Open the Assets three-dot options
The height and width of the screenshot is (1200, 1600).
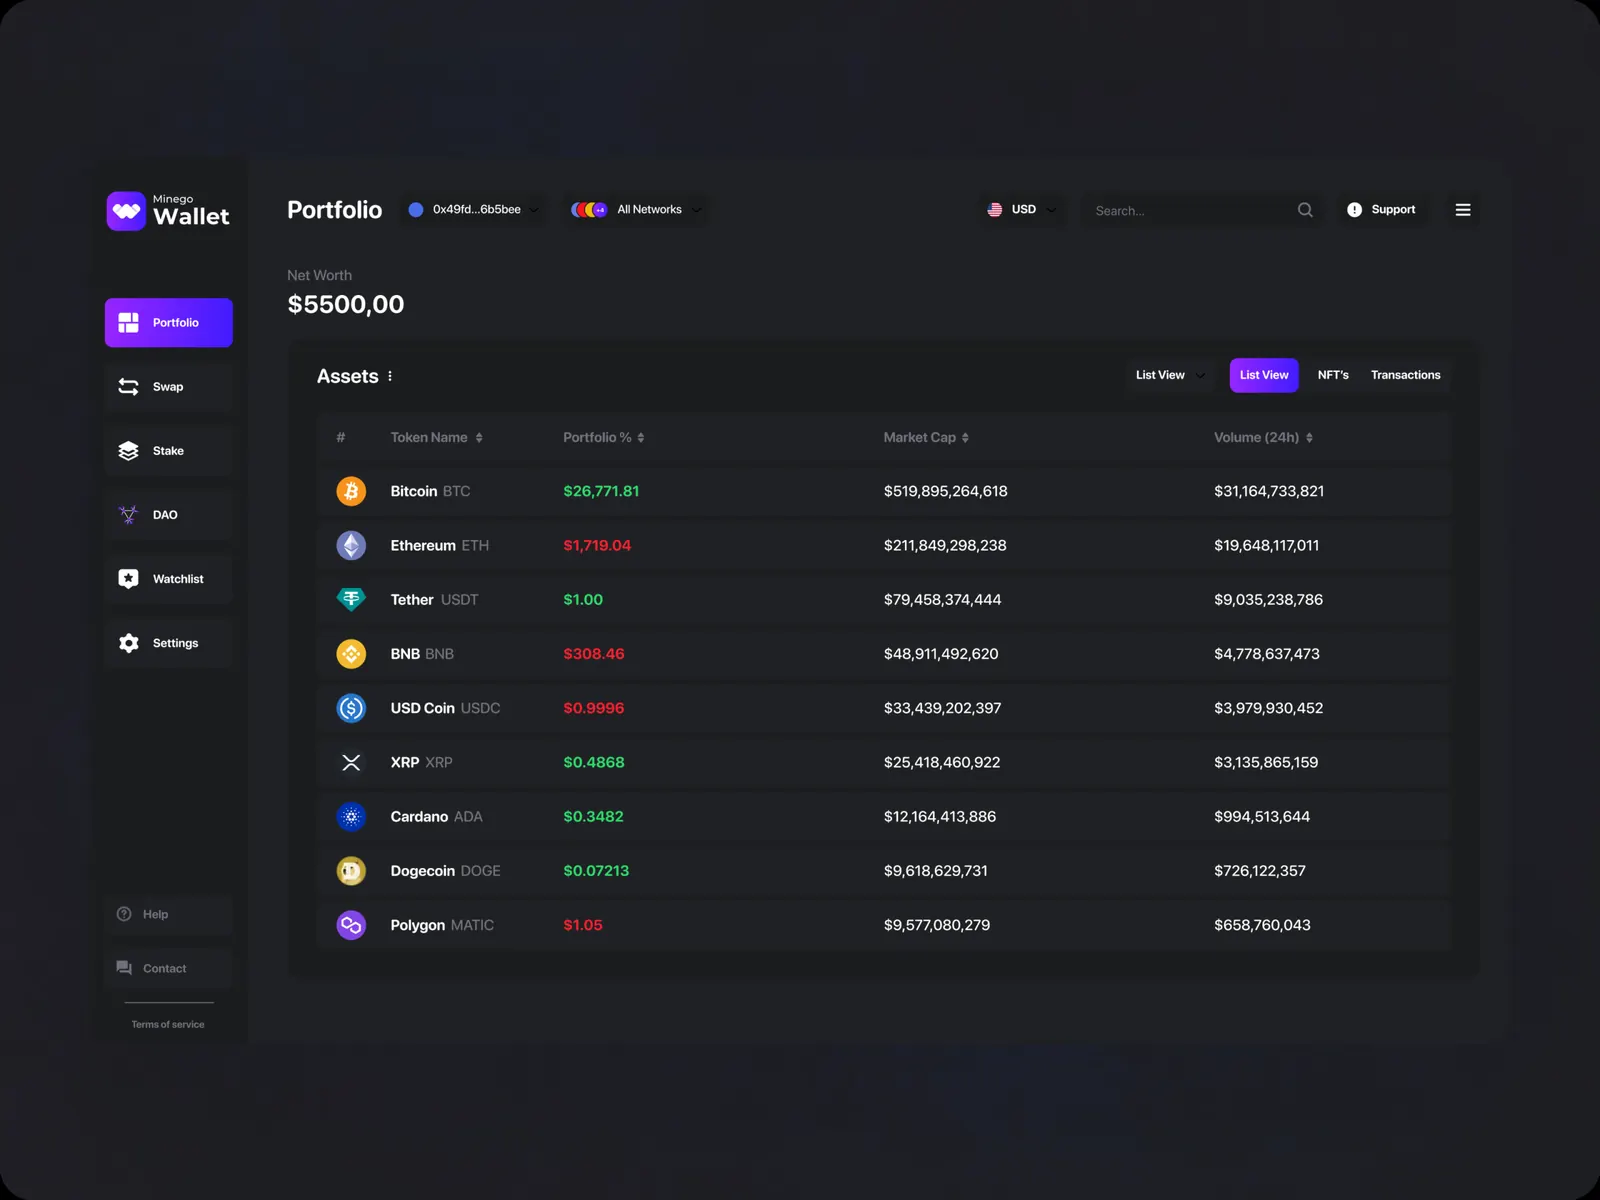coord(390,376)
